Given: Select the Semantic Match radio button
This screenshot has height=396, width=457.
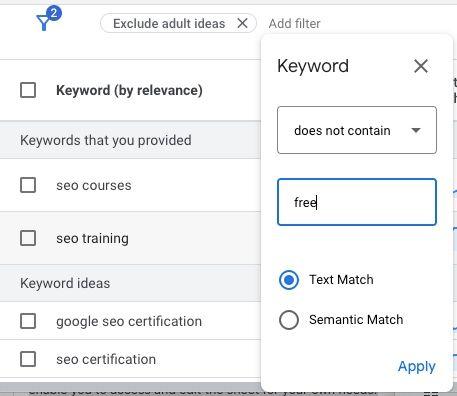Looking at the screenshot, I should click(289, 320).
